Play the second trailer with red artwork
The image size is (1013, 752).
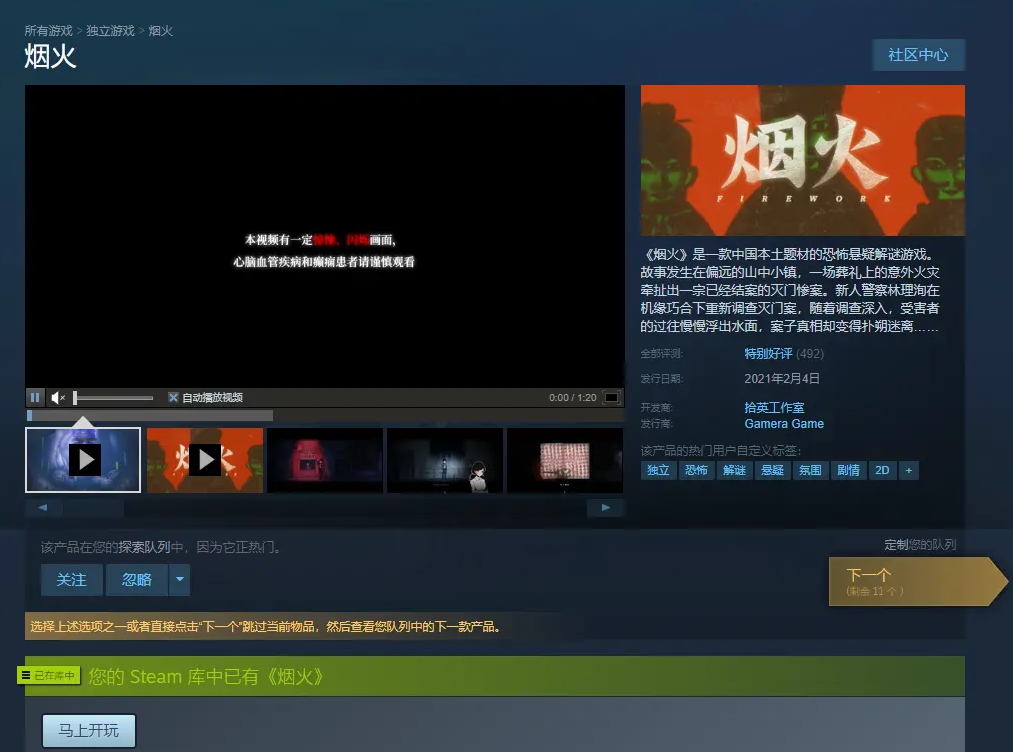205,460
